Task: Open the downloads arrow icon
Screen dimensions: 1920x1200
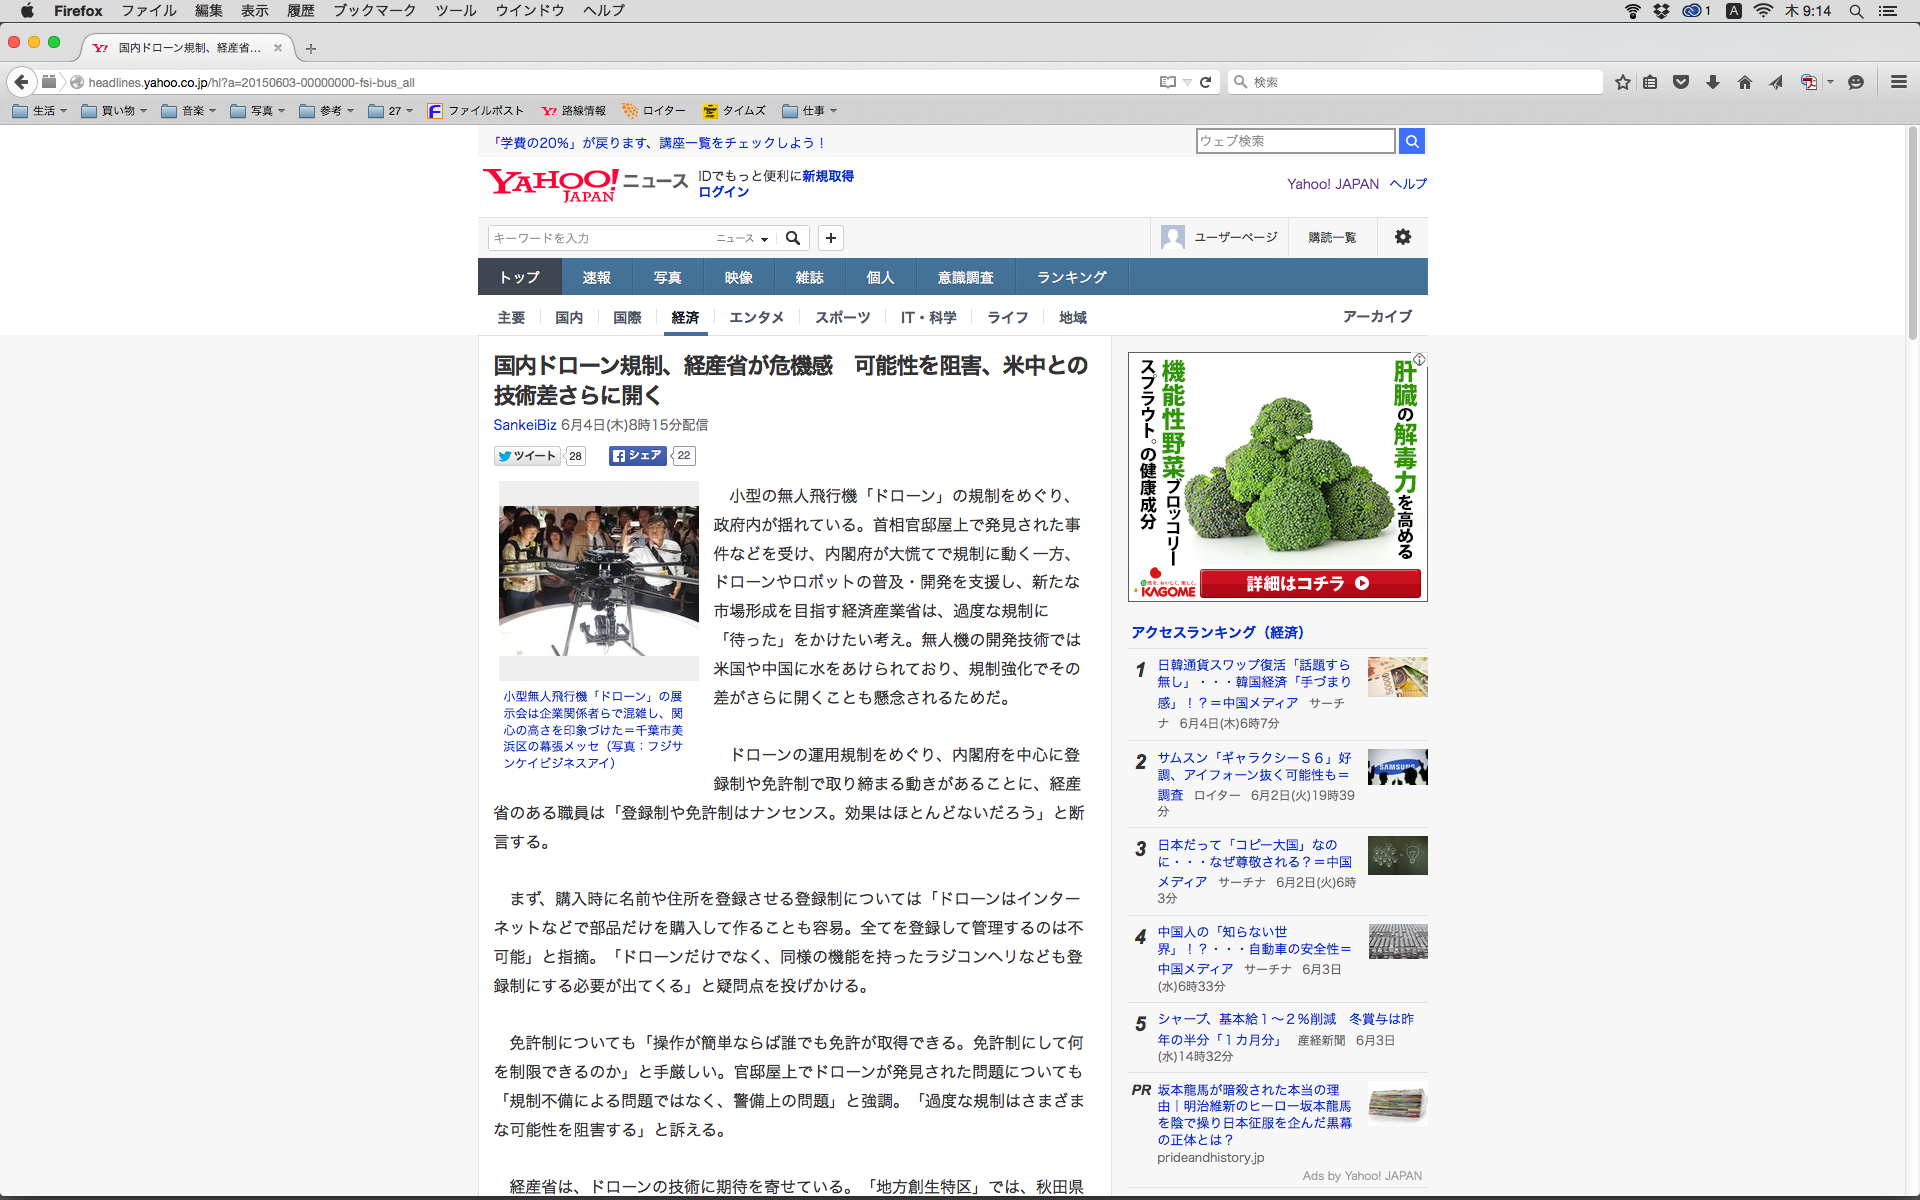Action: coord(1713,82)
